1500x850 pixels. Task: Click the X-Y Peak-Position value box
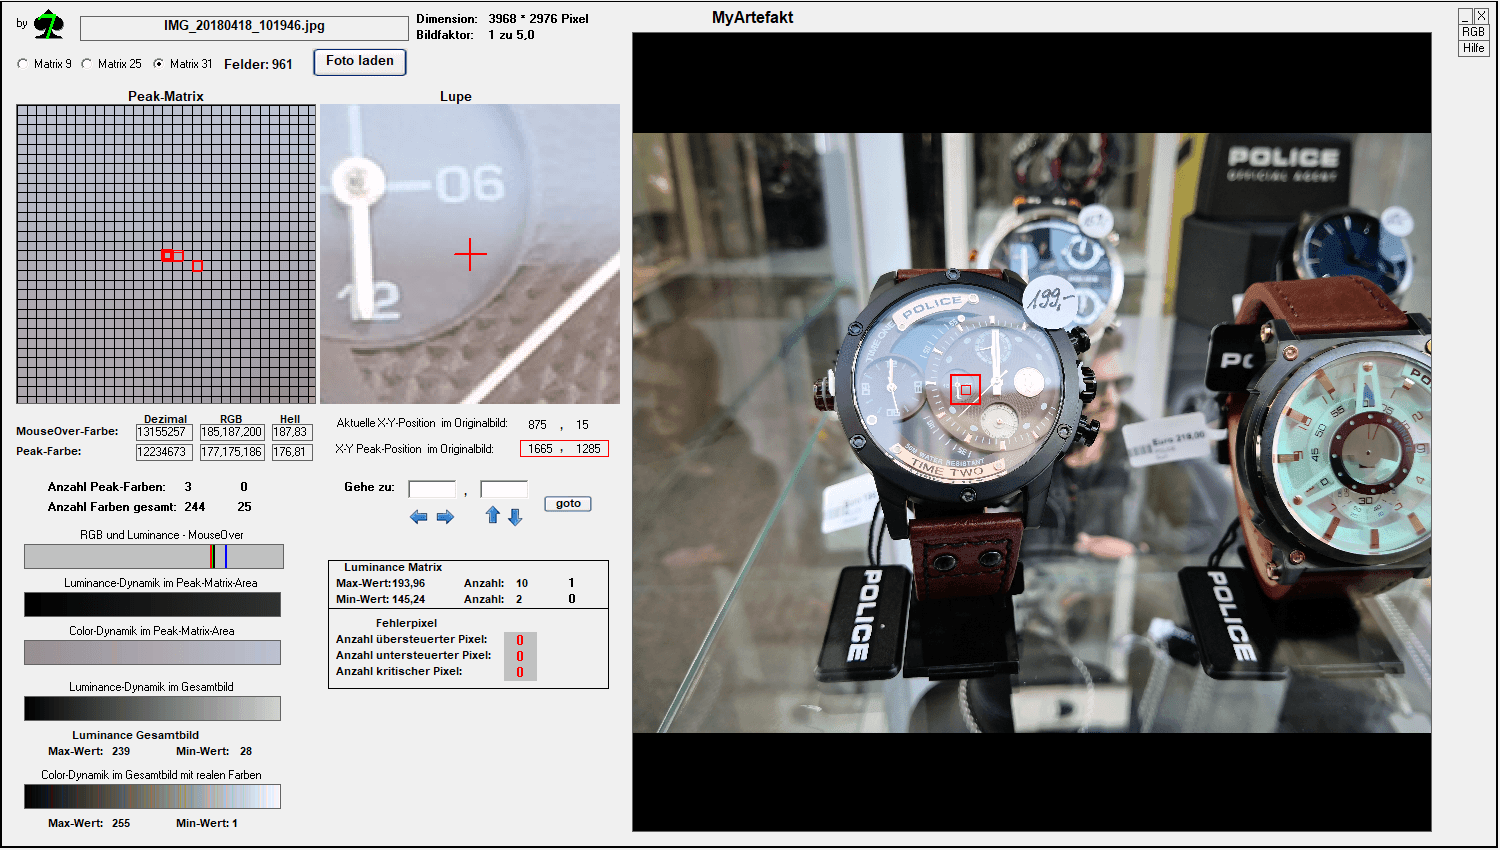(x=564, y=449)
